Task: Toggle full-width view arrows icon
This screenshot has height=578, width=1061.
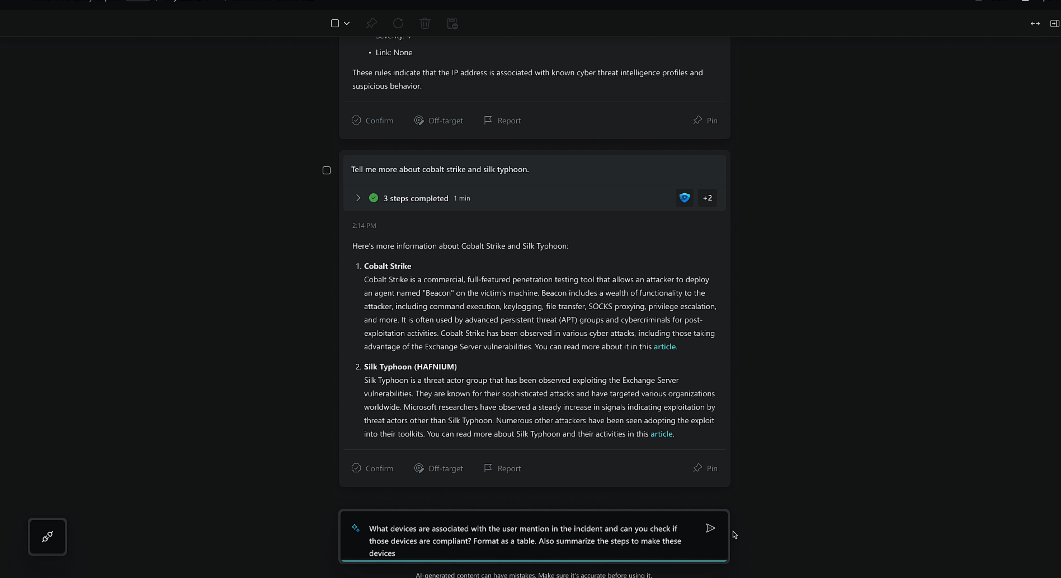Action: point(1035,24)
